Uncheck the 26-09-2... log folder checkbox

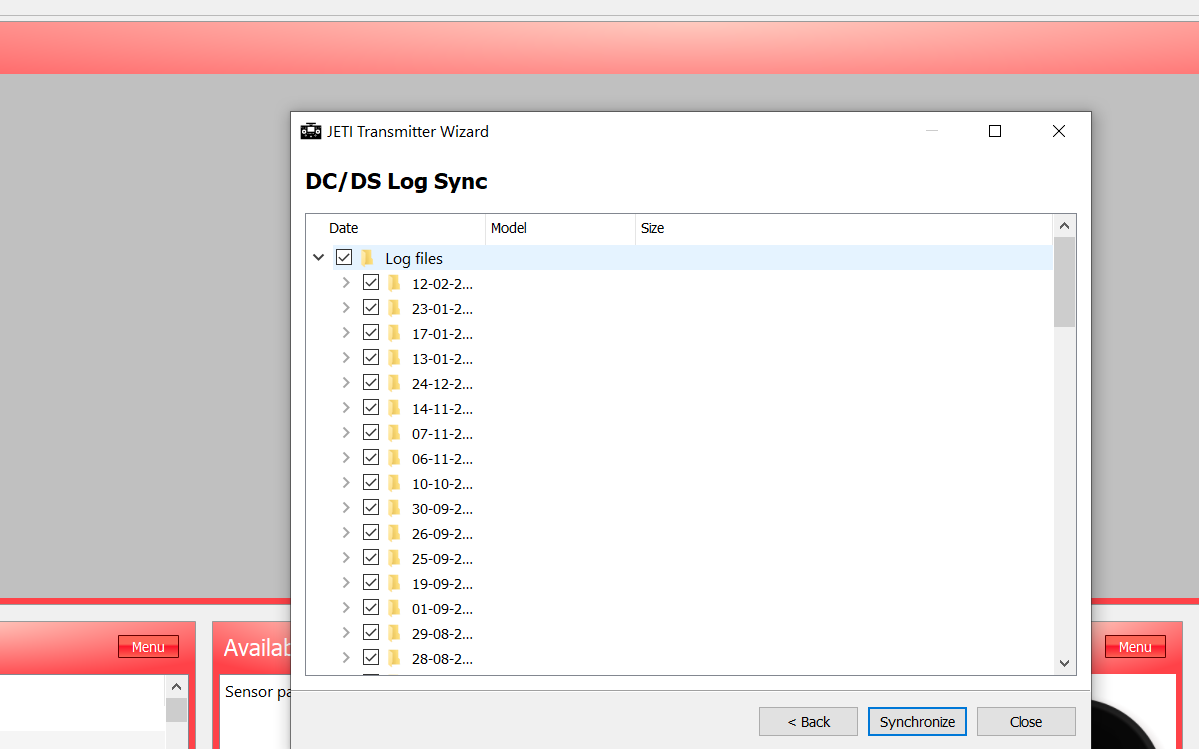tap(371, 533)
